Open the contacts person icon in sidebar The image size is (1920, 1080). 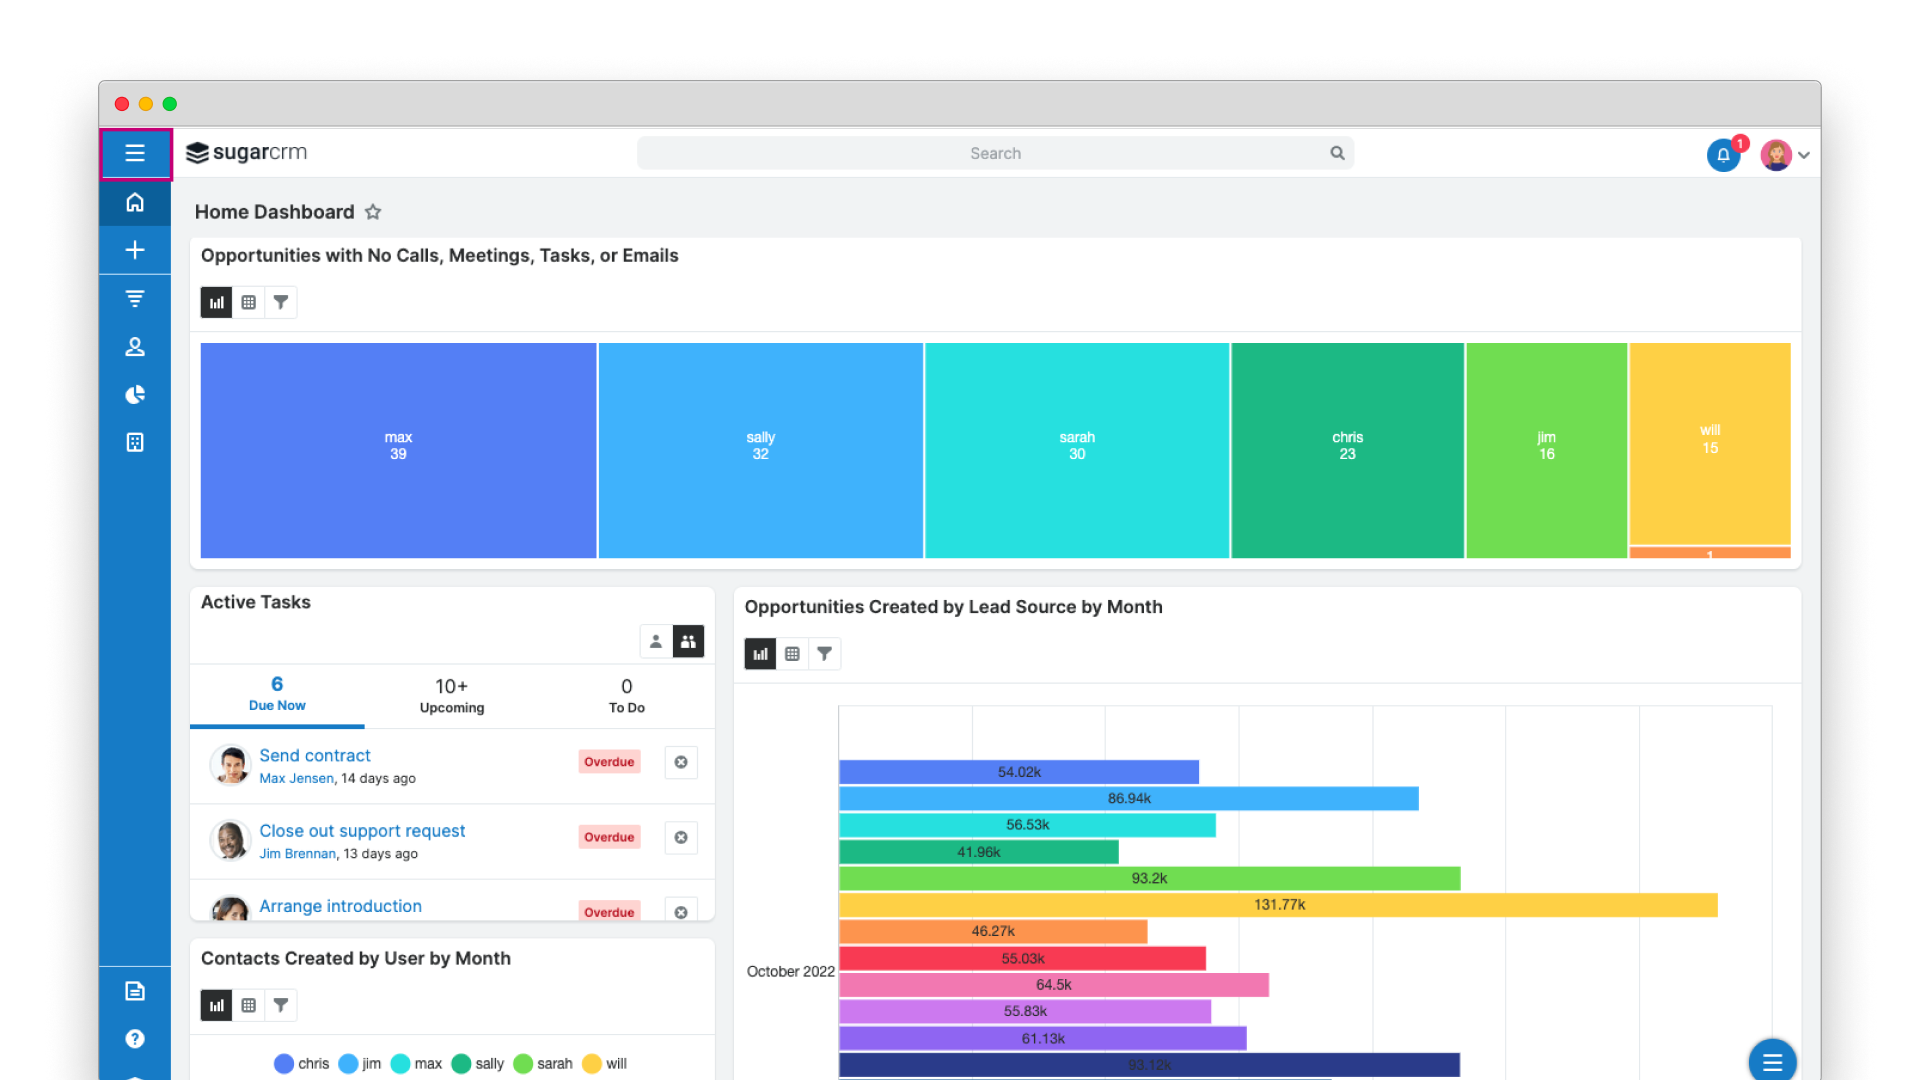coord(135,346)
